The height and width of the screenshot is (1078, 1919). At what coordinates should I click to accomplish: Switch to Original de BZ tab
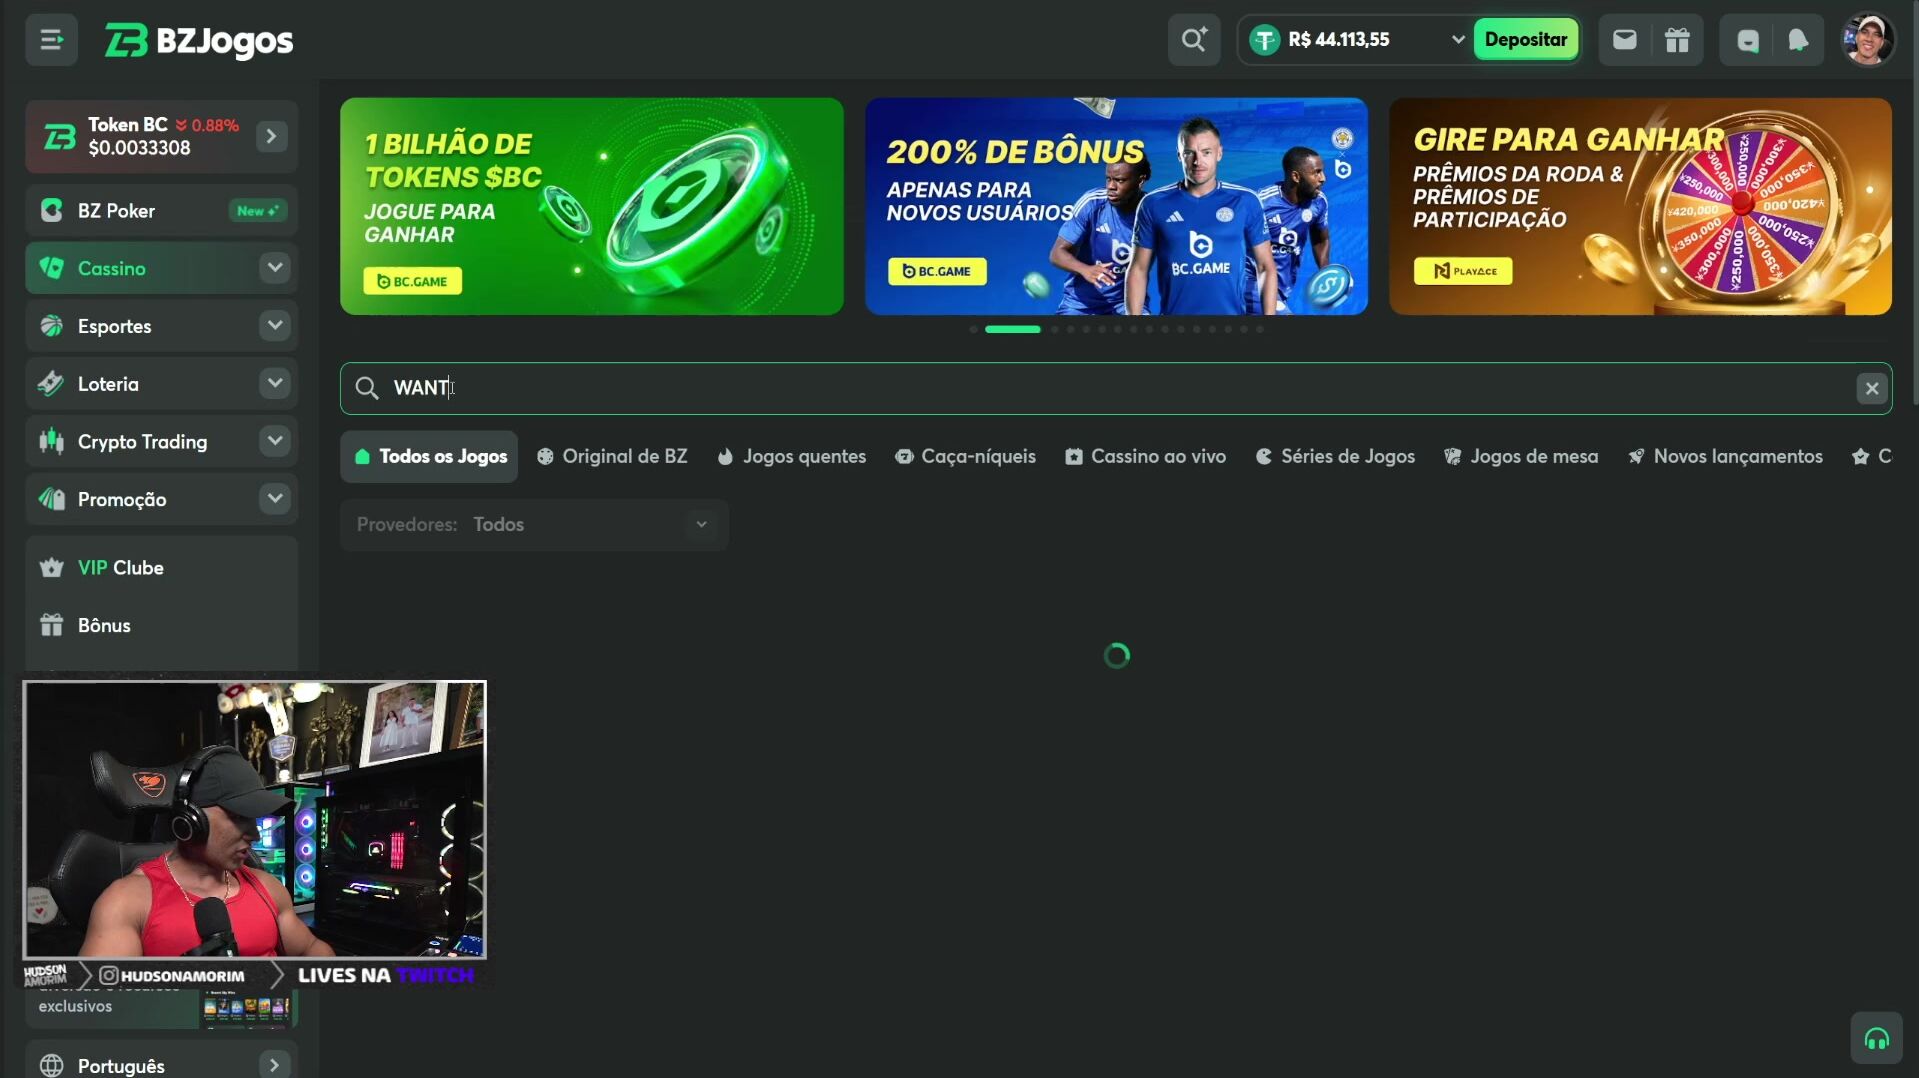pyautogui.click(x=612, y=457)
